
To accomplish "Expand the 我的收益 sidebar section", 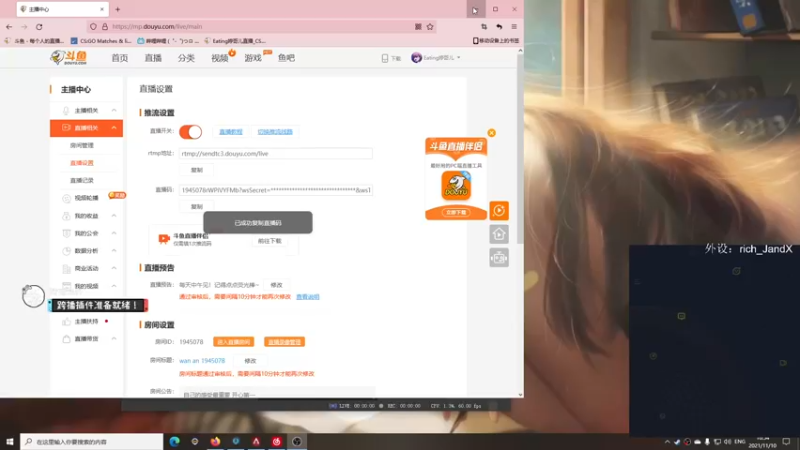I will point(114,216).
